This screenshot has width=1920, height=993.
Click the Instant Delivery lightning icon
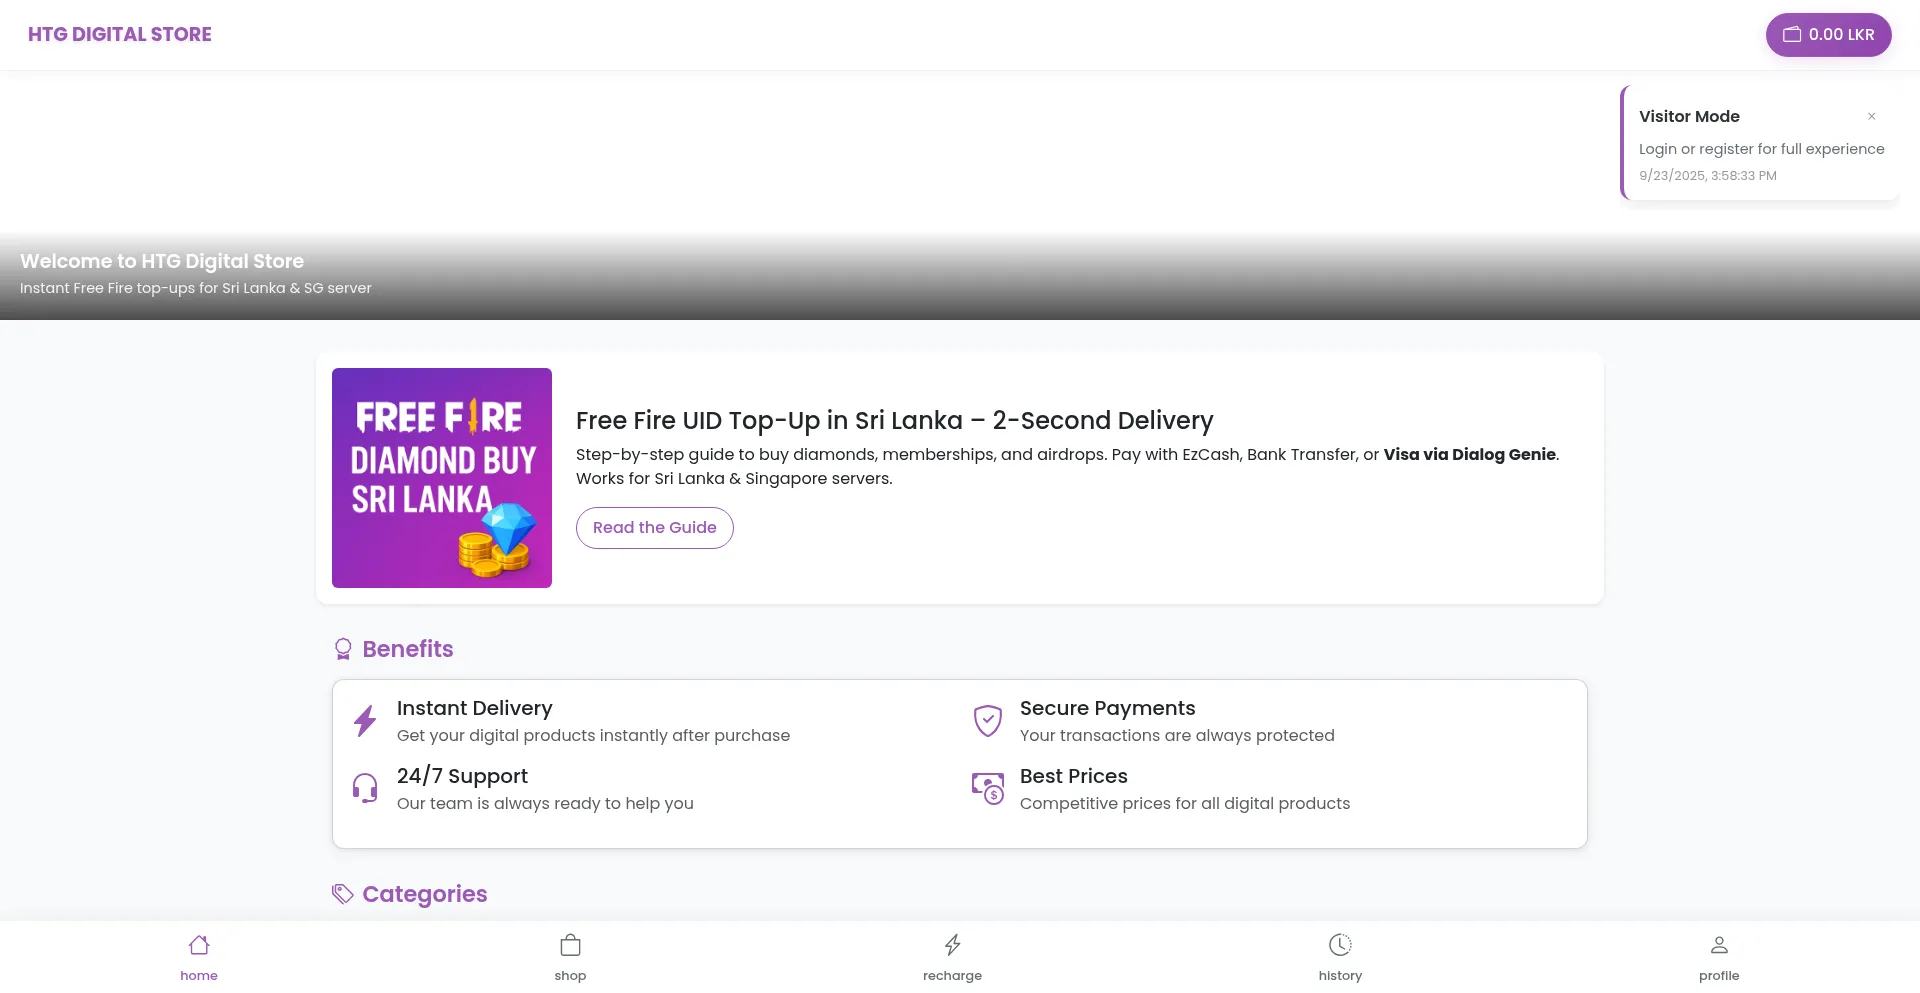(x=365, y=721)
